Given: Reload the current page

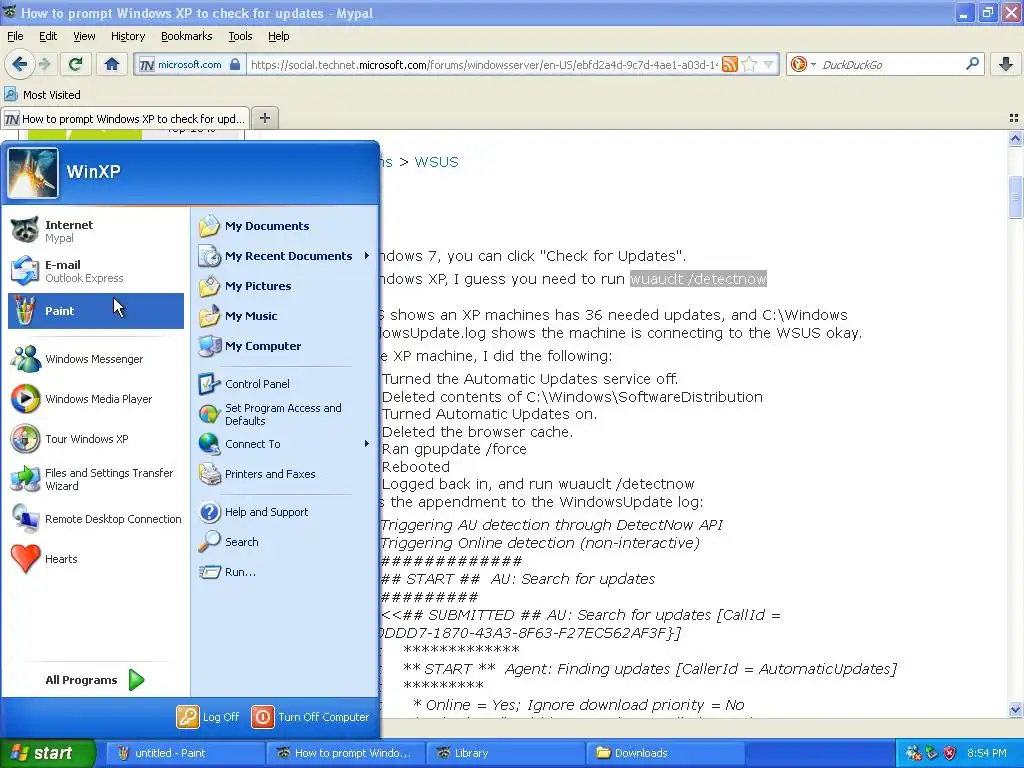Looking at the screenshot, I should [75, 64].
